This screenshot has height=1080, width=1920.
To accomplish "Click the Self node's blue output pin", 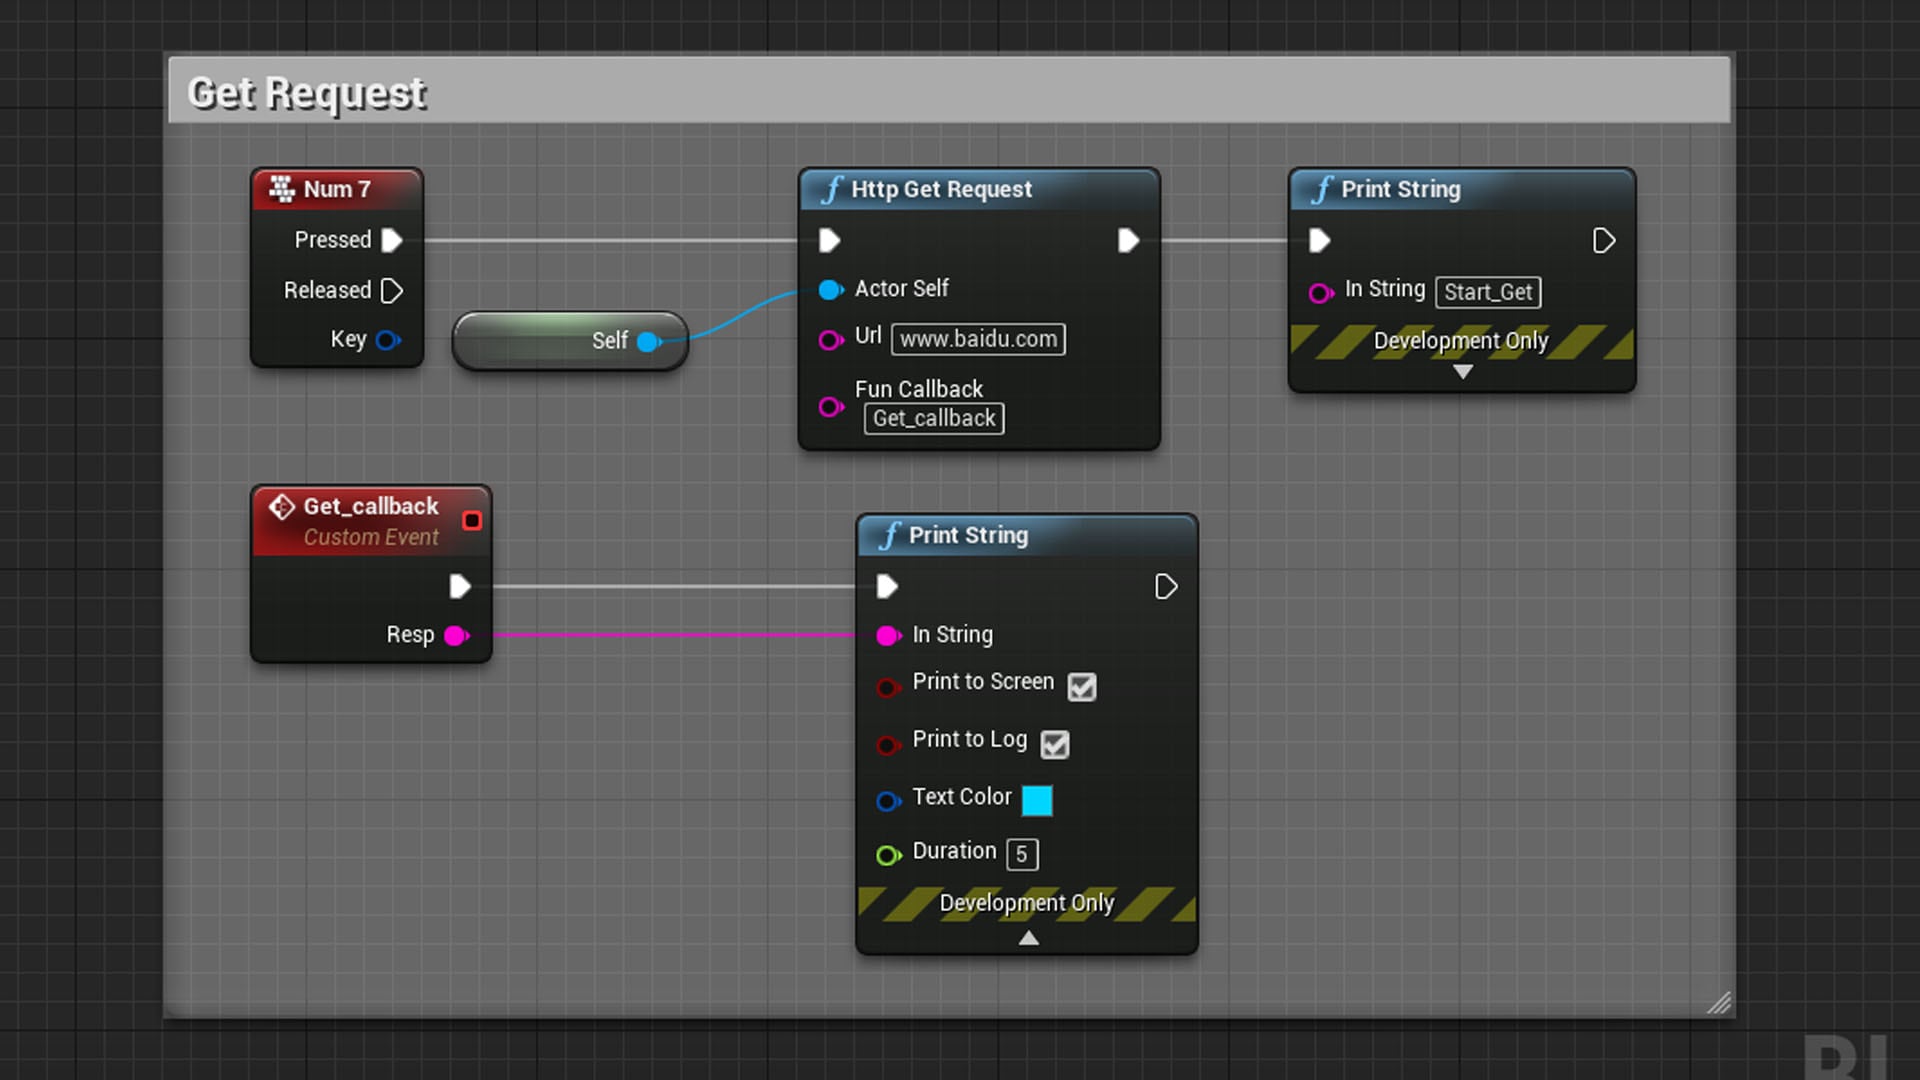I will click(x=648, y=342).
